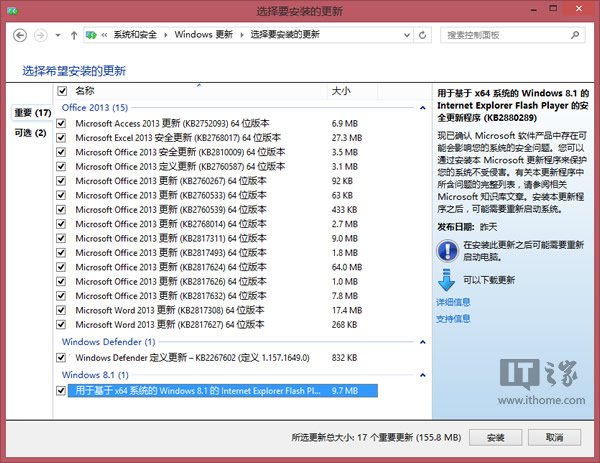Collapse the Office 2013 (15) group
Screen dimensions: 600x463
point(422,108)
